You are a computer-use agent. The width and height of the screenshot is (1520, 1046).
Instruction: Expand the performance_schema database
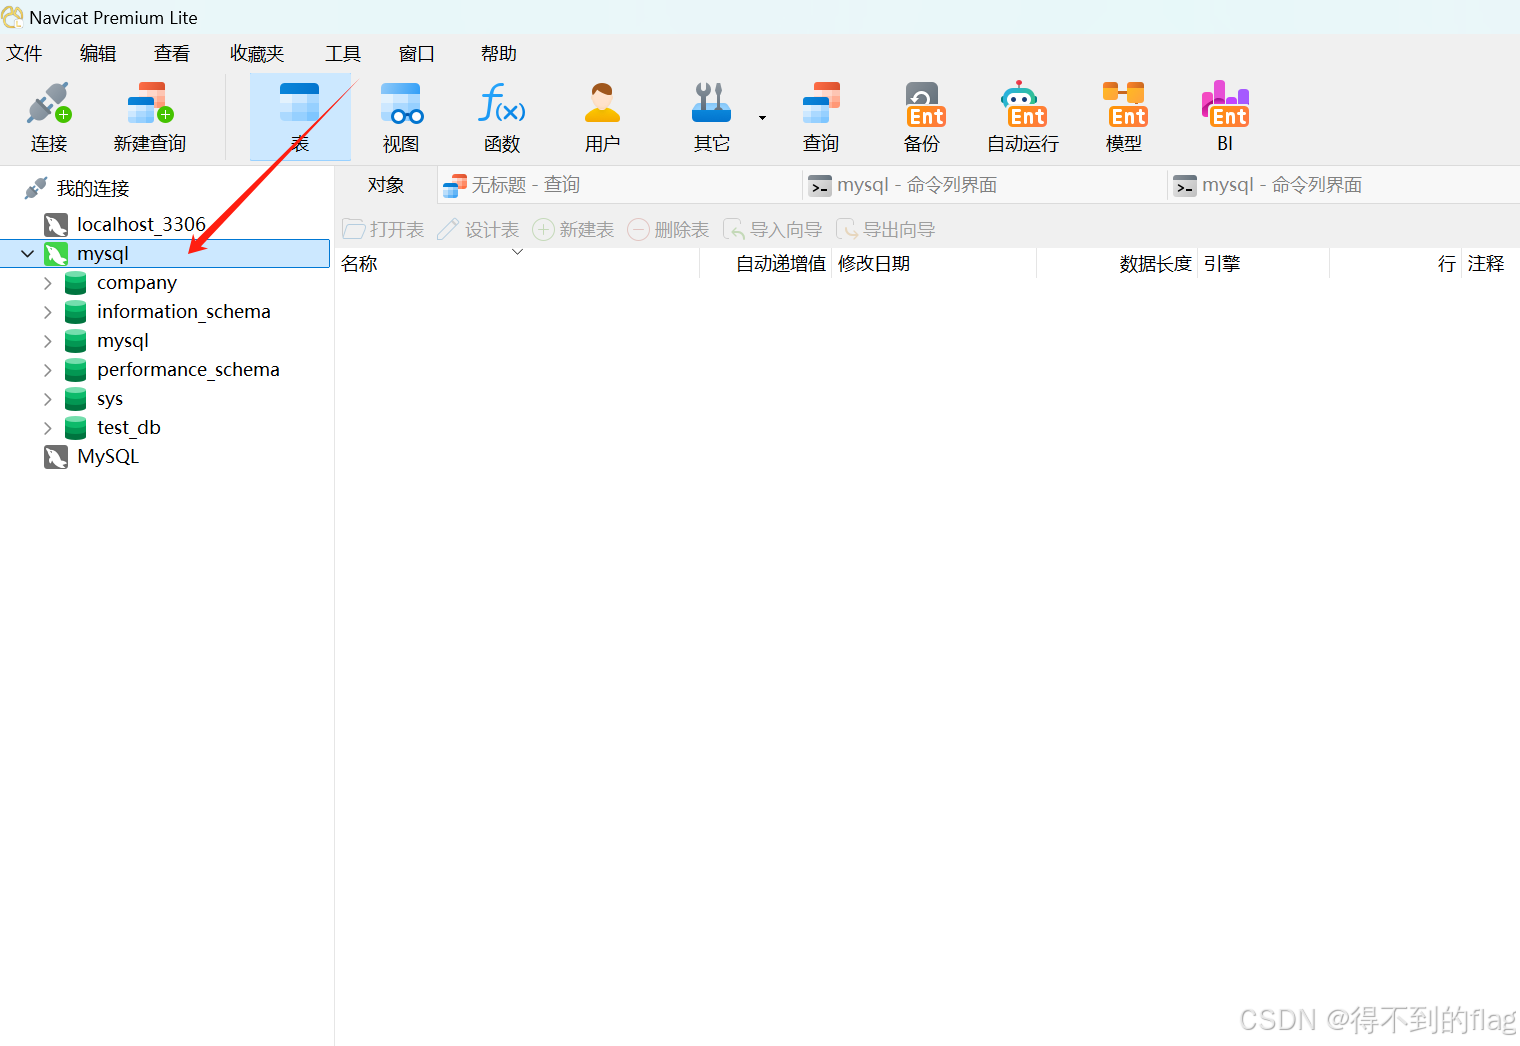pos(47,370)
